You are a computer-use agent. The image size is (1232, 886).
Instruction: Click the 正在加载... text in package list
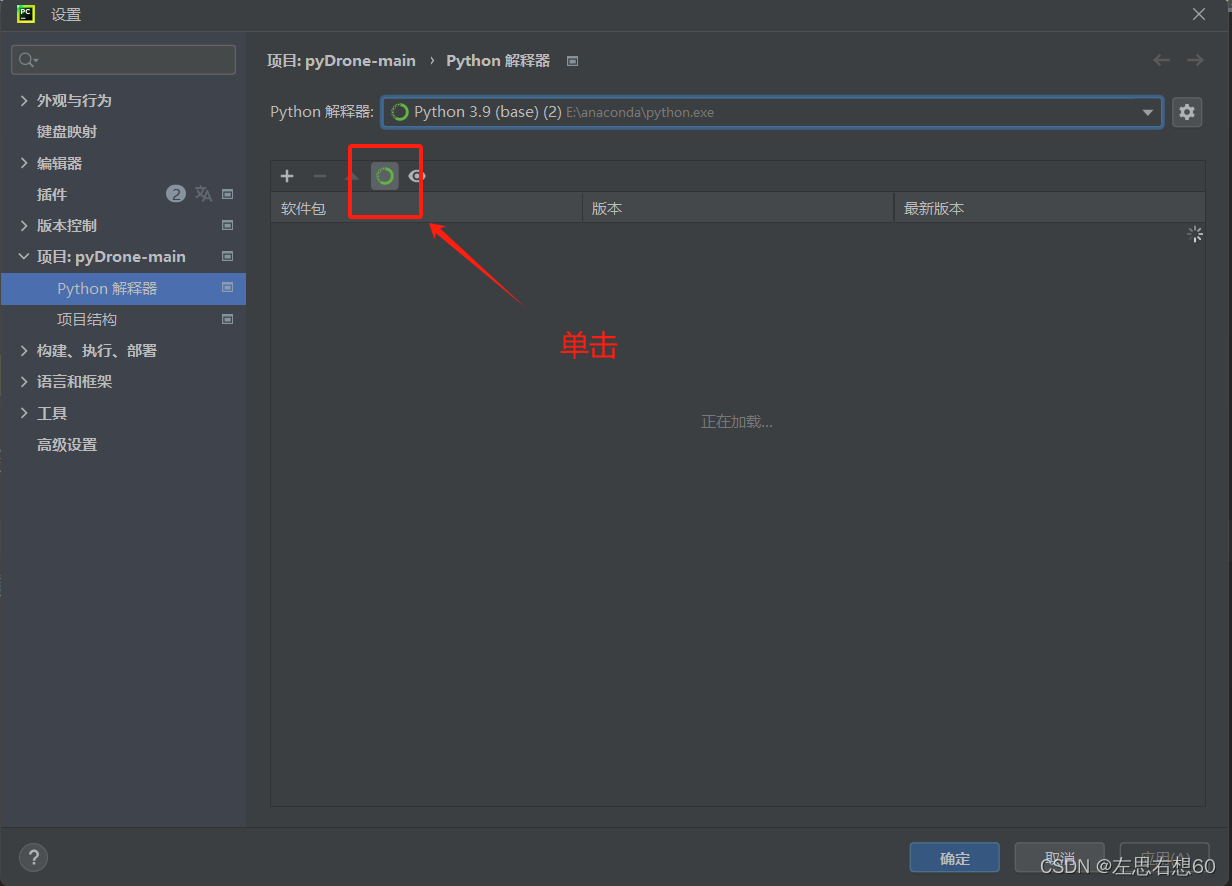pyautogui.click(x=737, y=422)
